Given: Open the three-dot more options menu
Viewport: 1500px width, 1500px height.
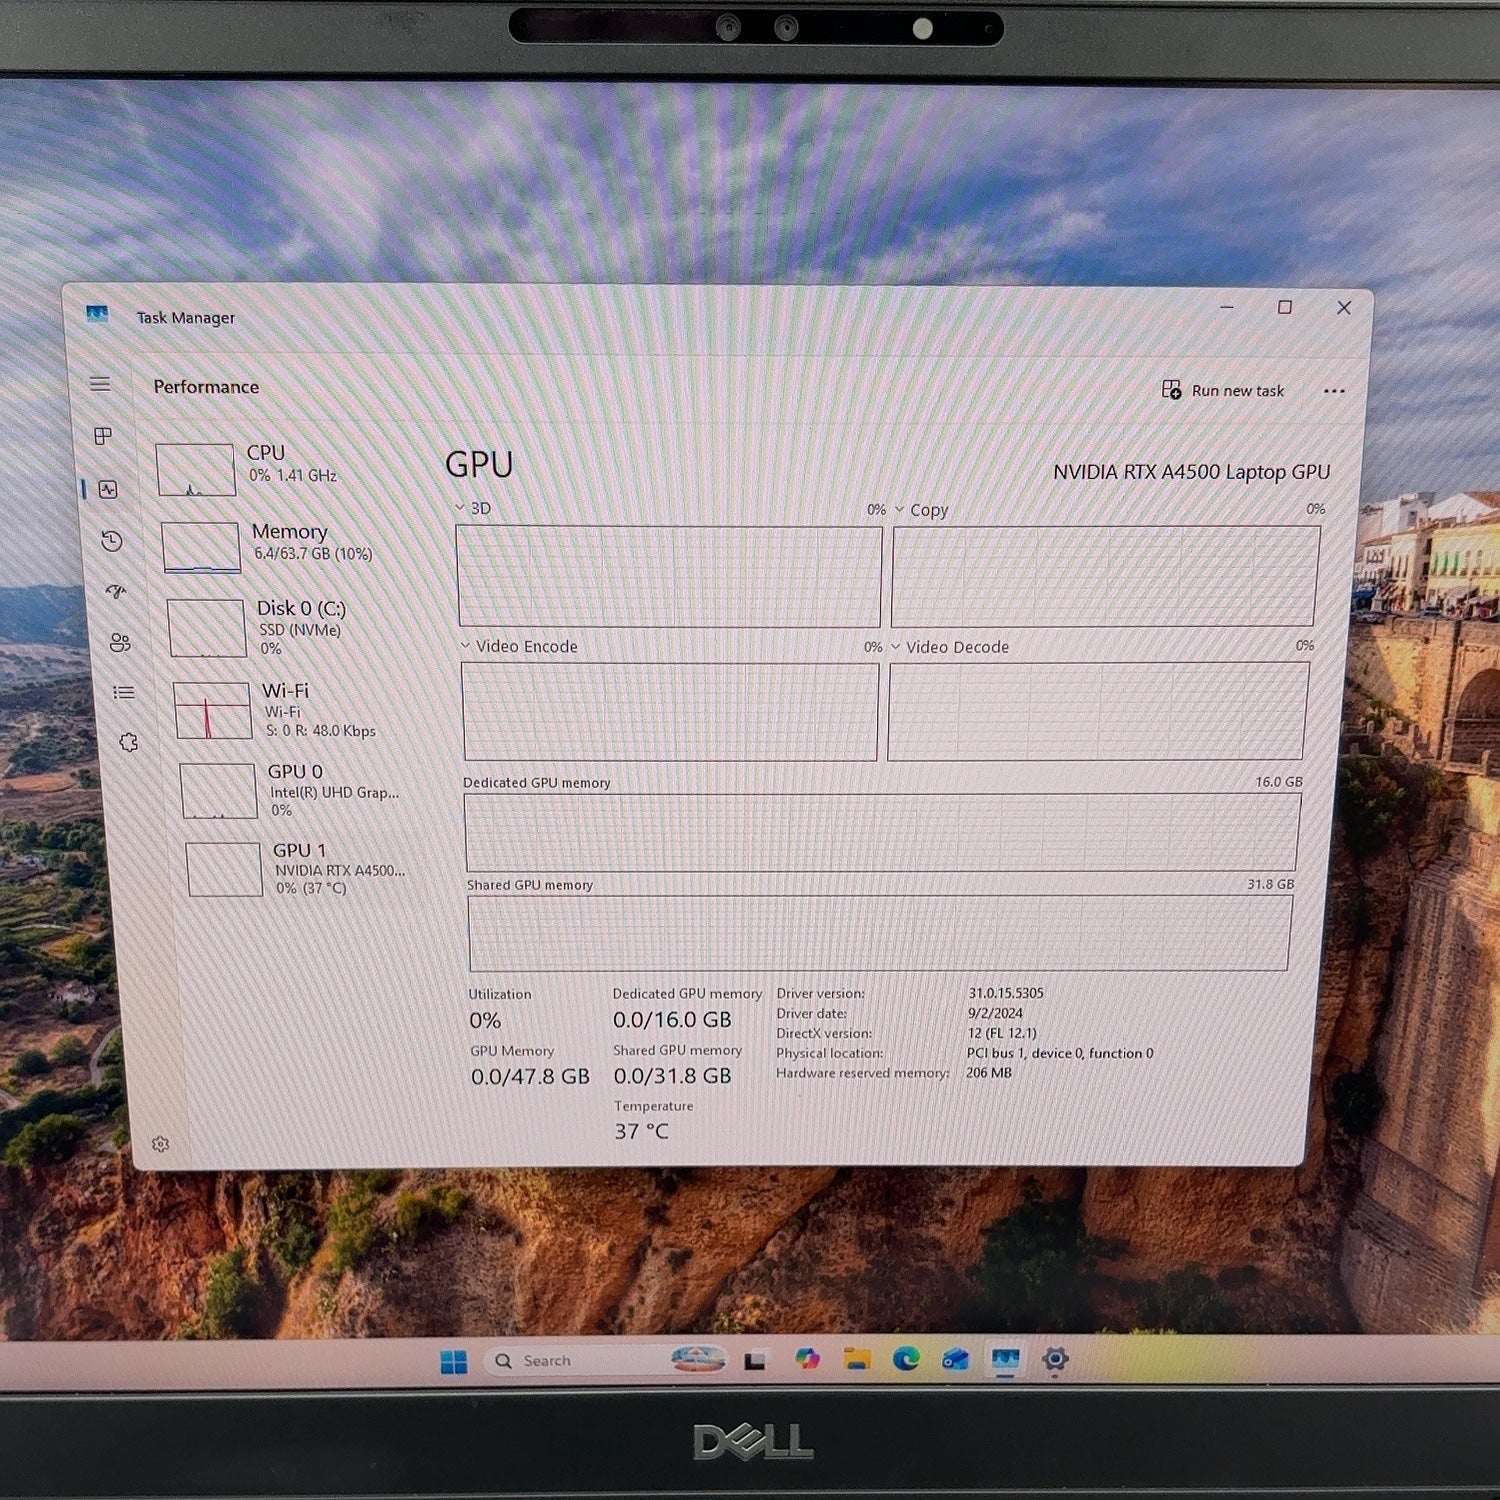Looking at the screenshot, I should pyautogui.click(x=1334, y=391).
